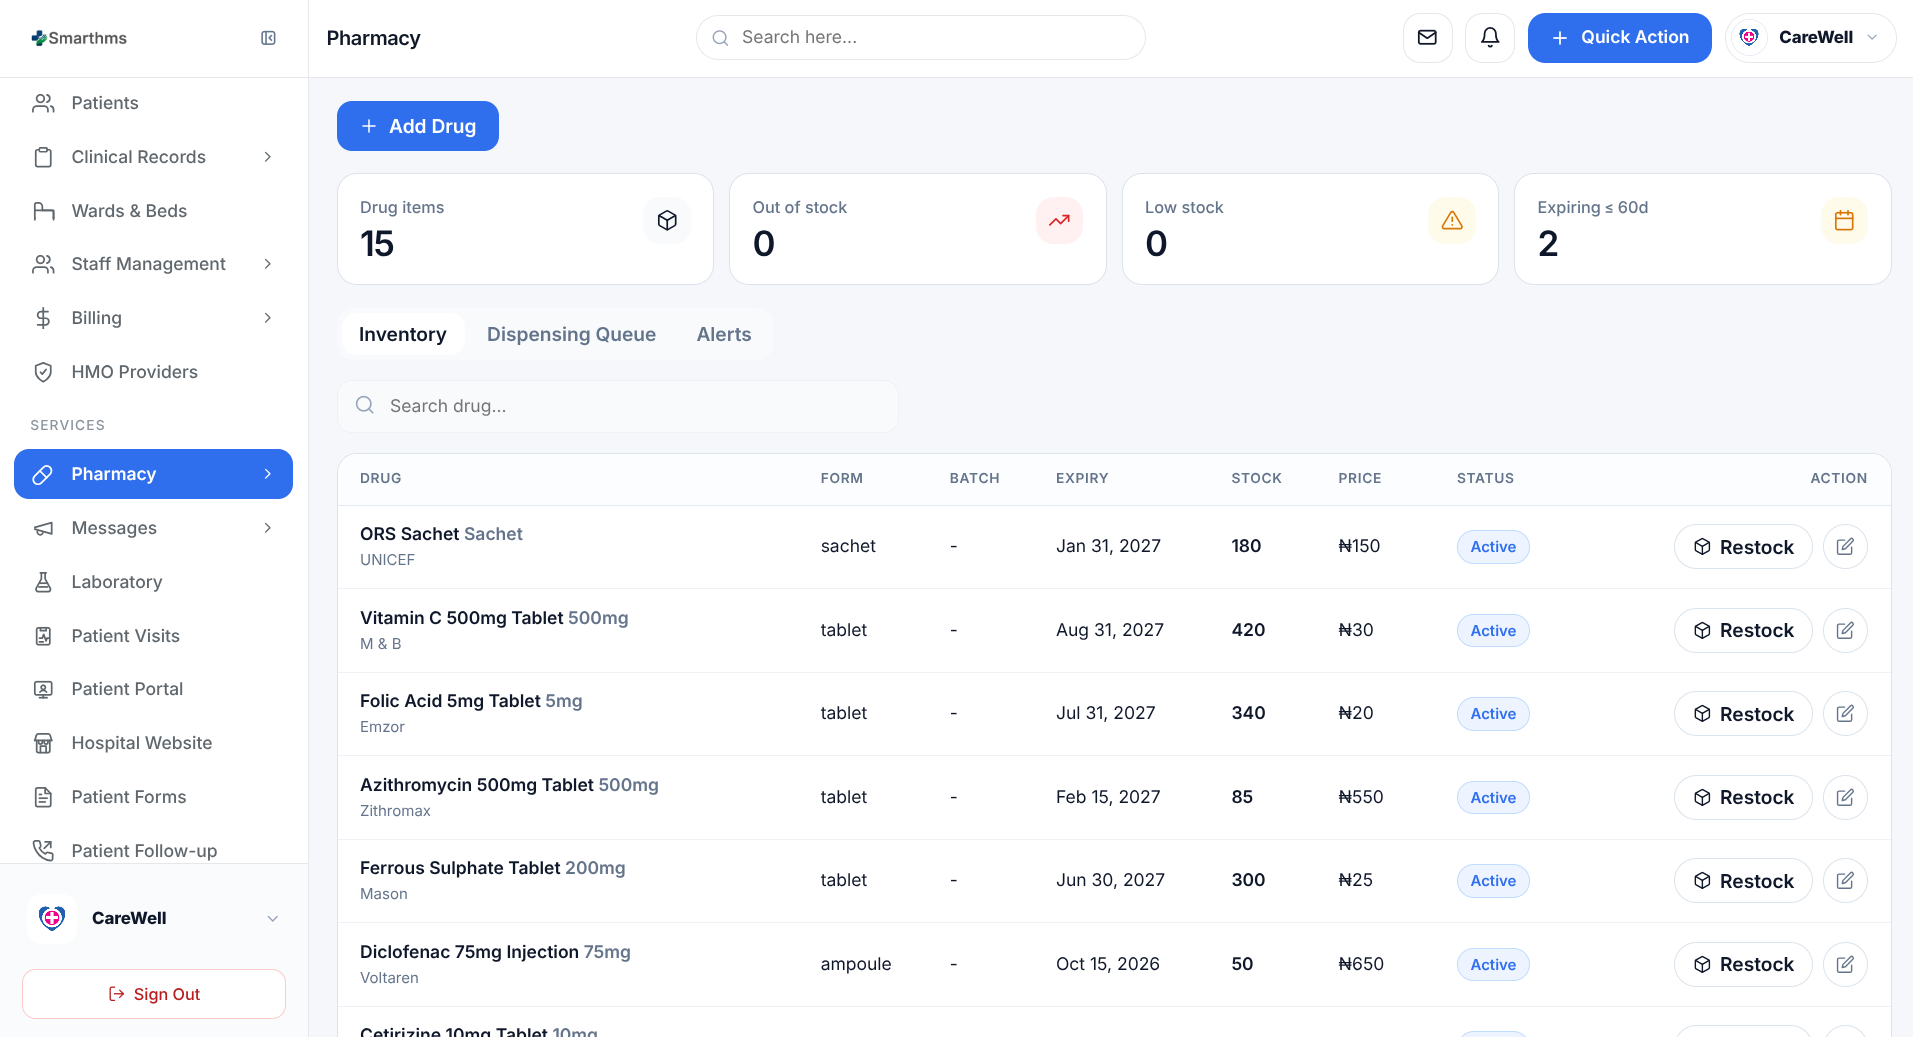Restock Vitamin C 500mg Tablet
Image resolution: width=1913 pixels, height=1037 pixels.
click(1743, 631)
